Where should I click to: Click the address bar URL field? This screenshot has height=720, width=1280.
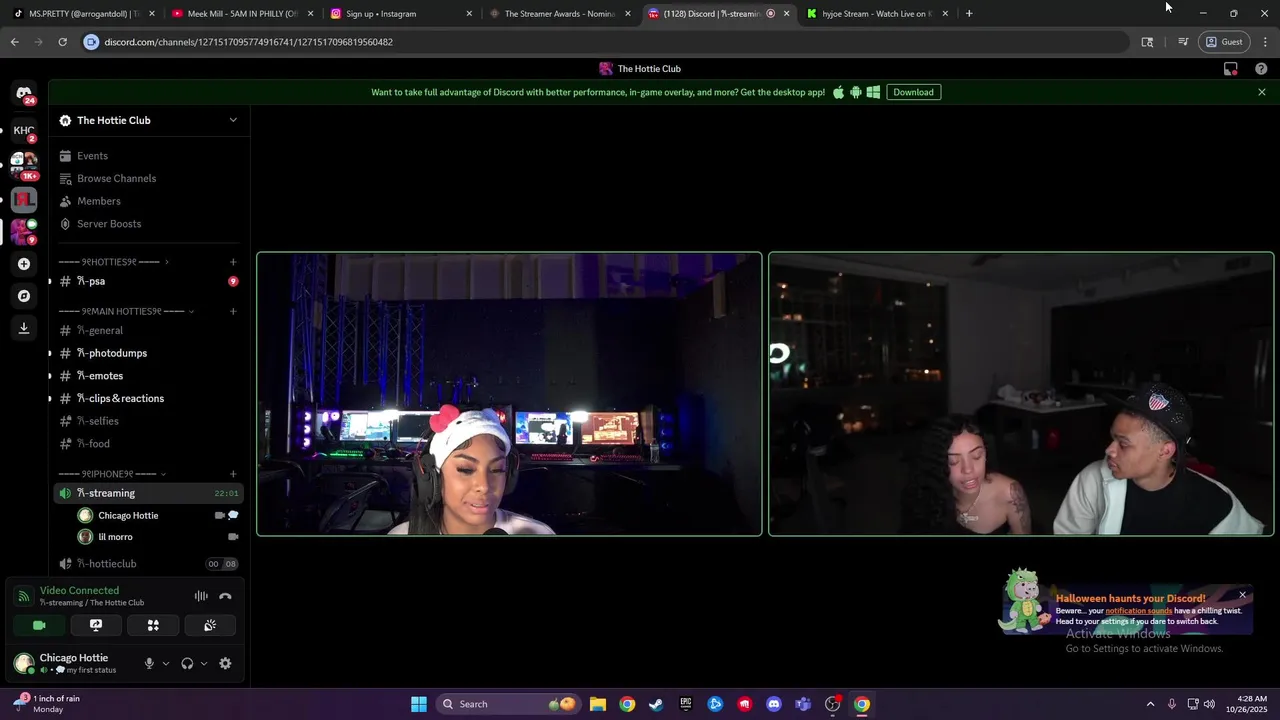pos(606,42)
